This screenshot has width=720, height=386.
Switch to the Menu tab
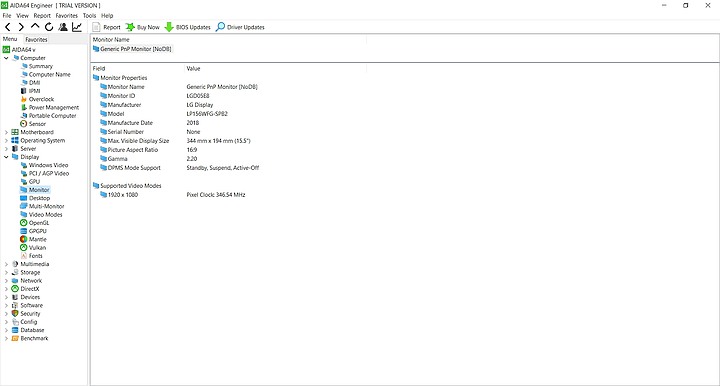[10, 39]
